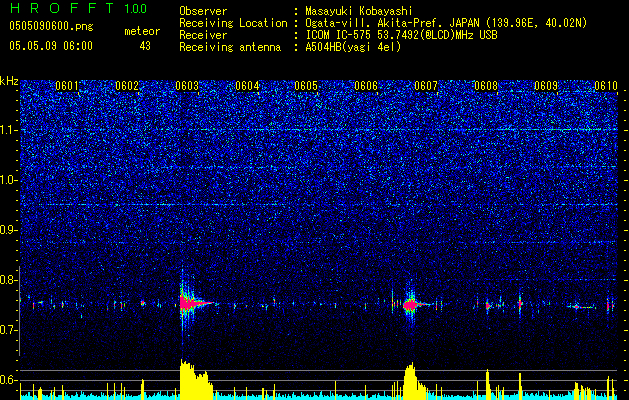Click the 0.7 kHz axis label

[9, 330]
